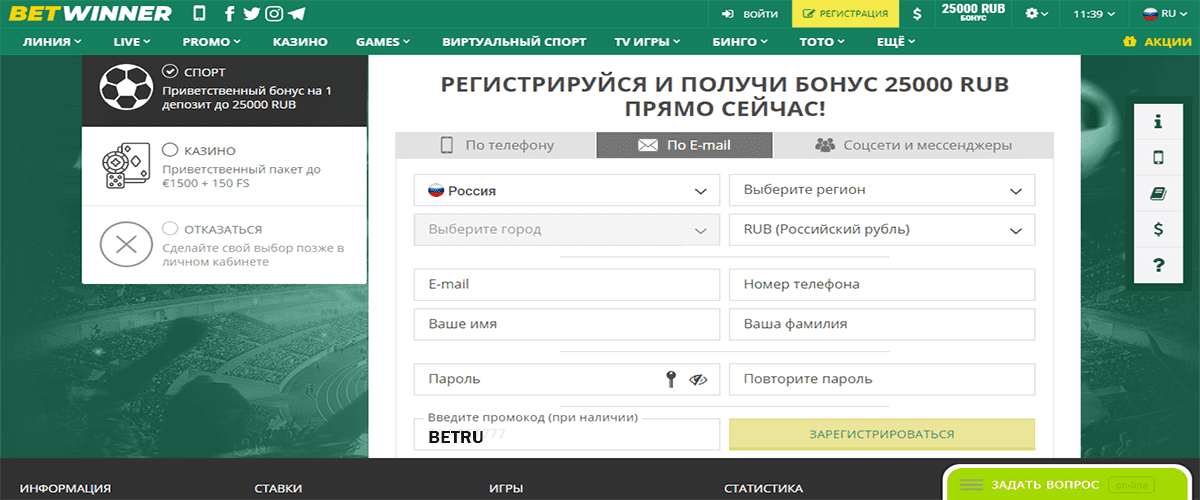
Task: Select the Казино bonus radio option
Action: 169,150
